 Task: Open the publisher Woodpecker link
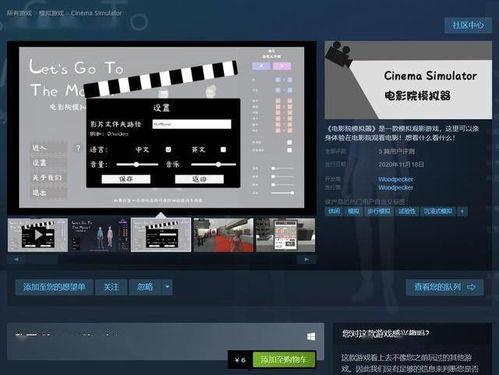click(x=395, y=188)
